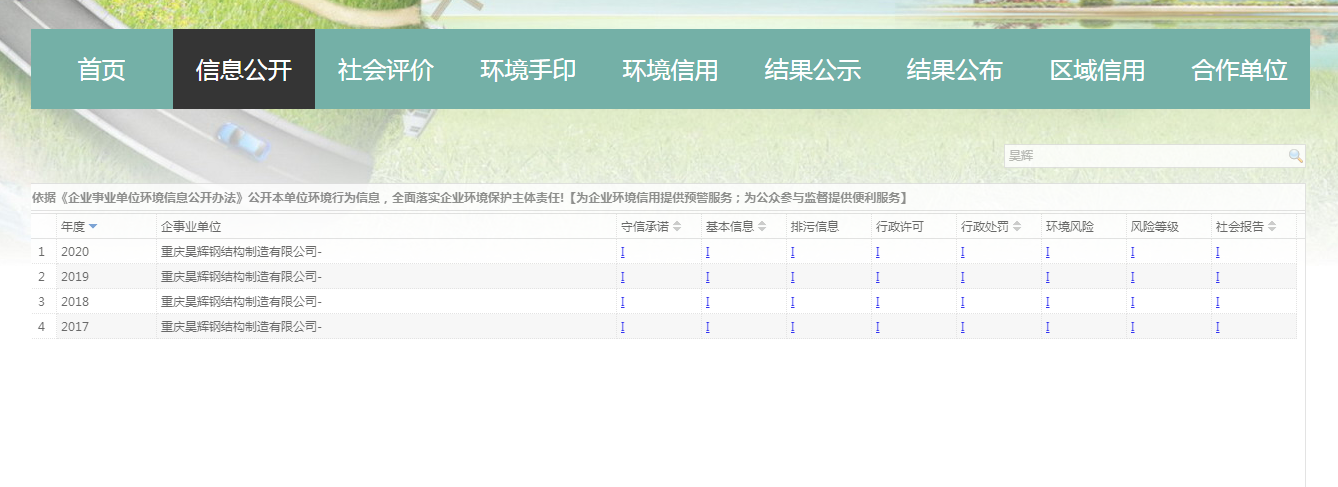Select the 信息公开 navigation tab
The width and height of the screenshot is (1338, 487).
(244, 70)
